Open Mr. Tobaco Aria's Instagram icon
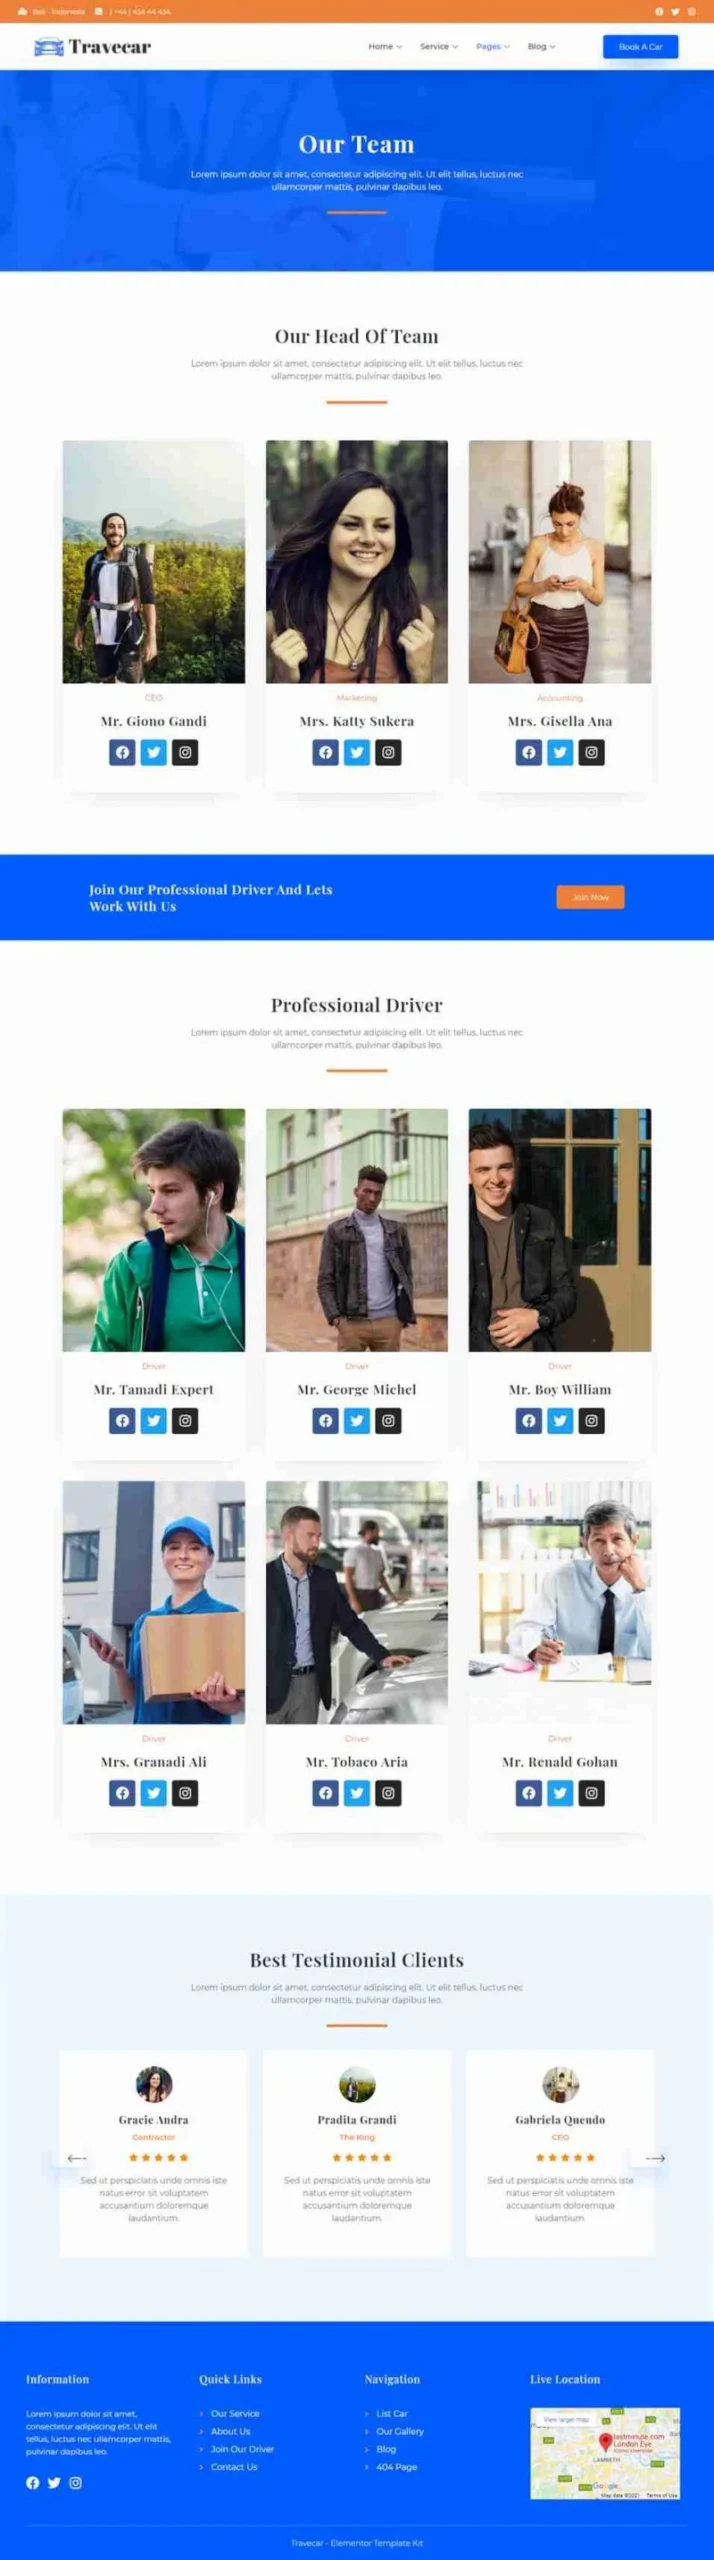This screenshot has height=2560, width=714. coord(388,1793)
